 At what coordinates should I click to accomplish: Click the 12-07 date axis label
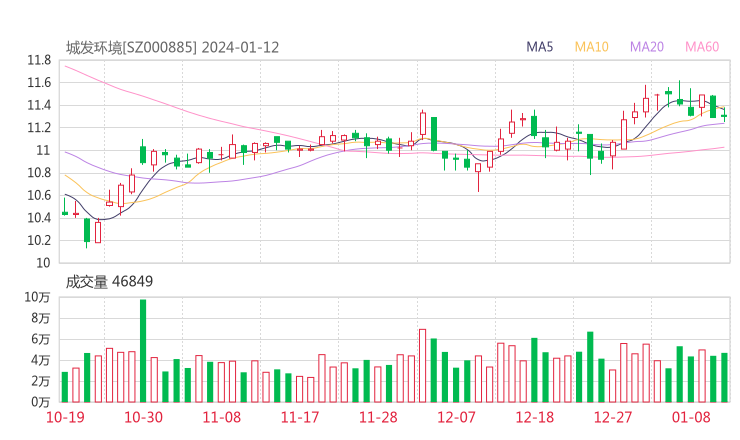456,417
